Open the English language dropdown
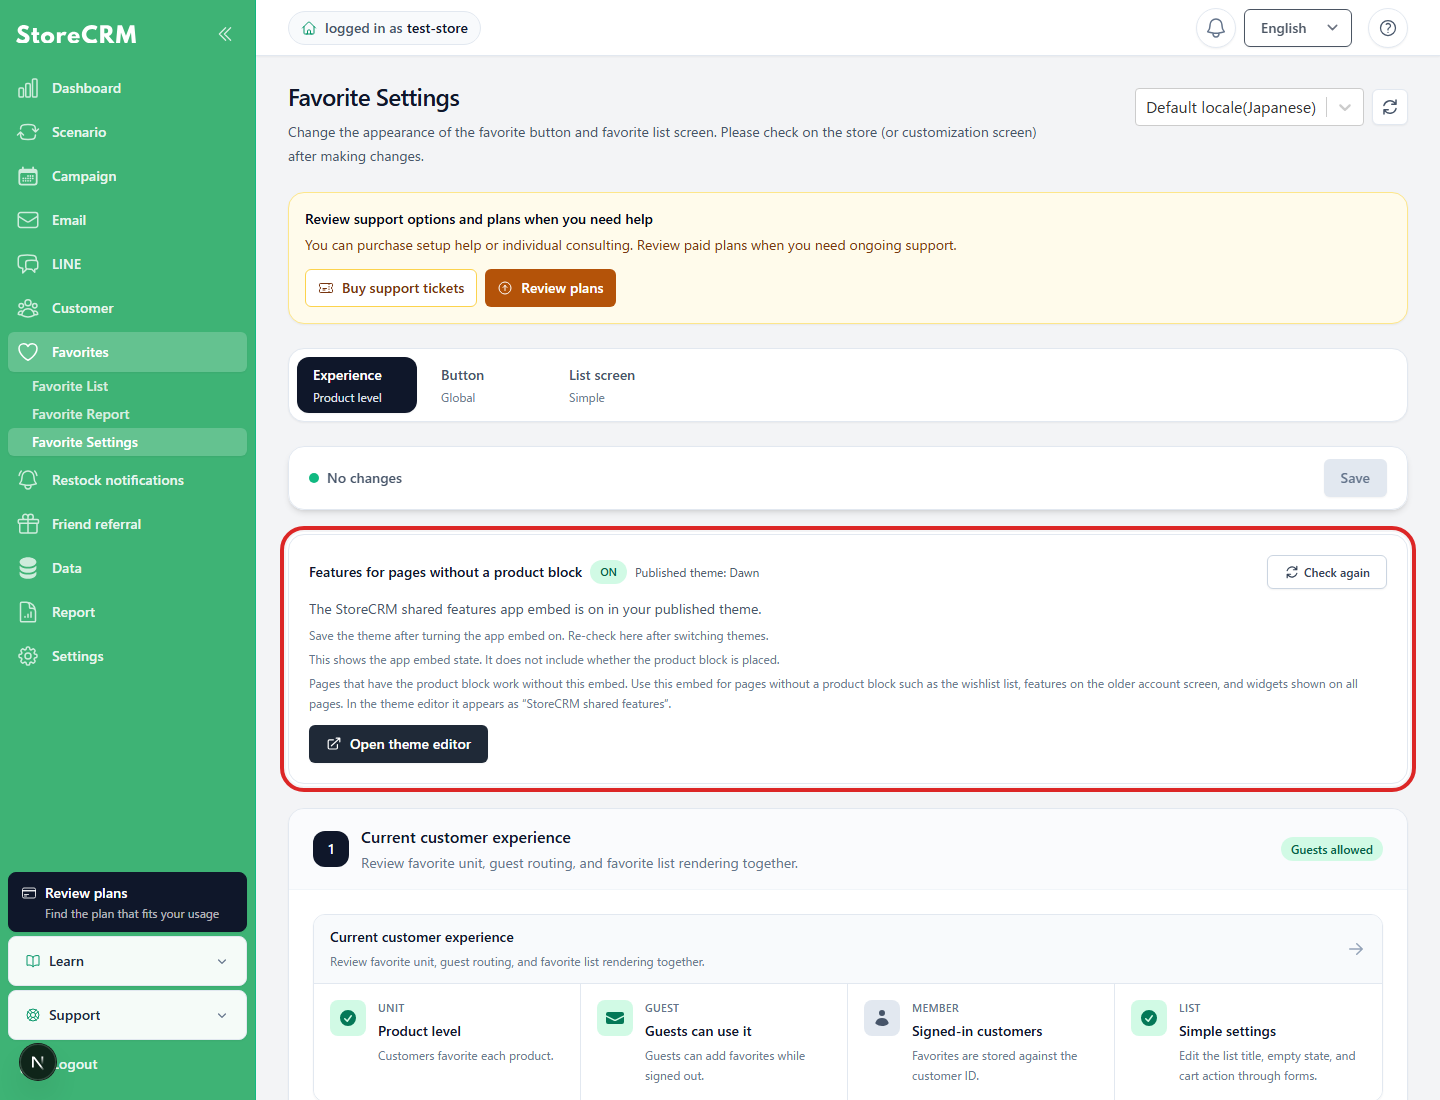 click(1298, 28)
